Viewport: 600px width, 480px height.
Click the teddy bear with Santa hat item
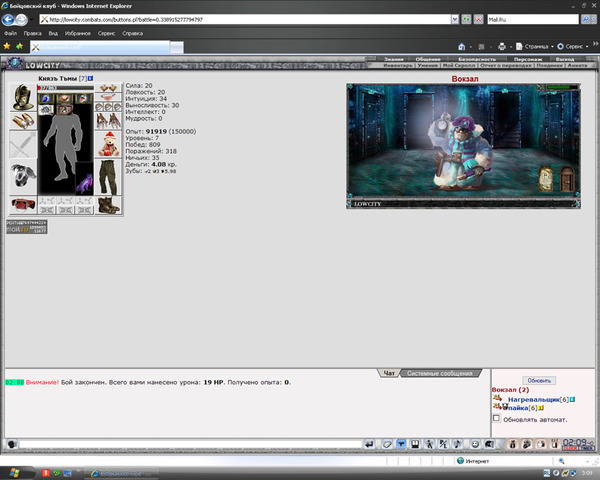[108, 145]
